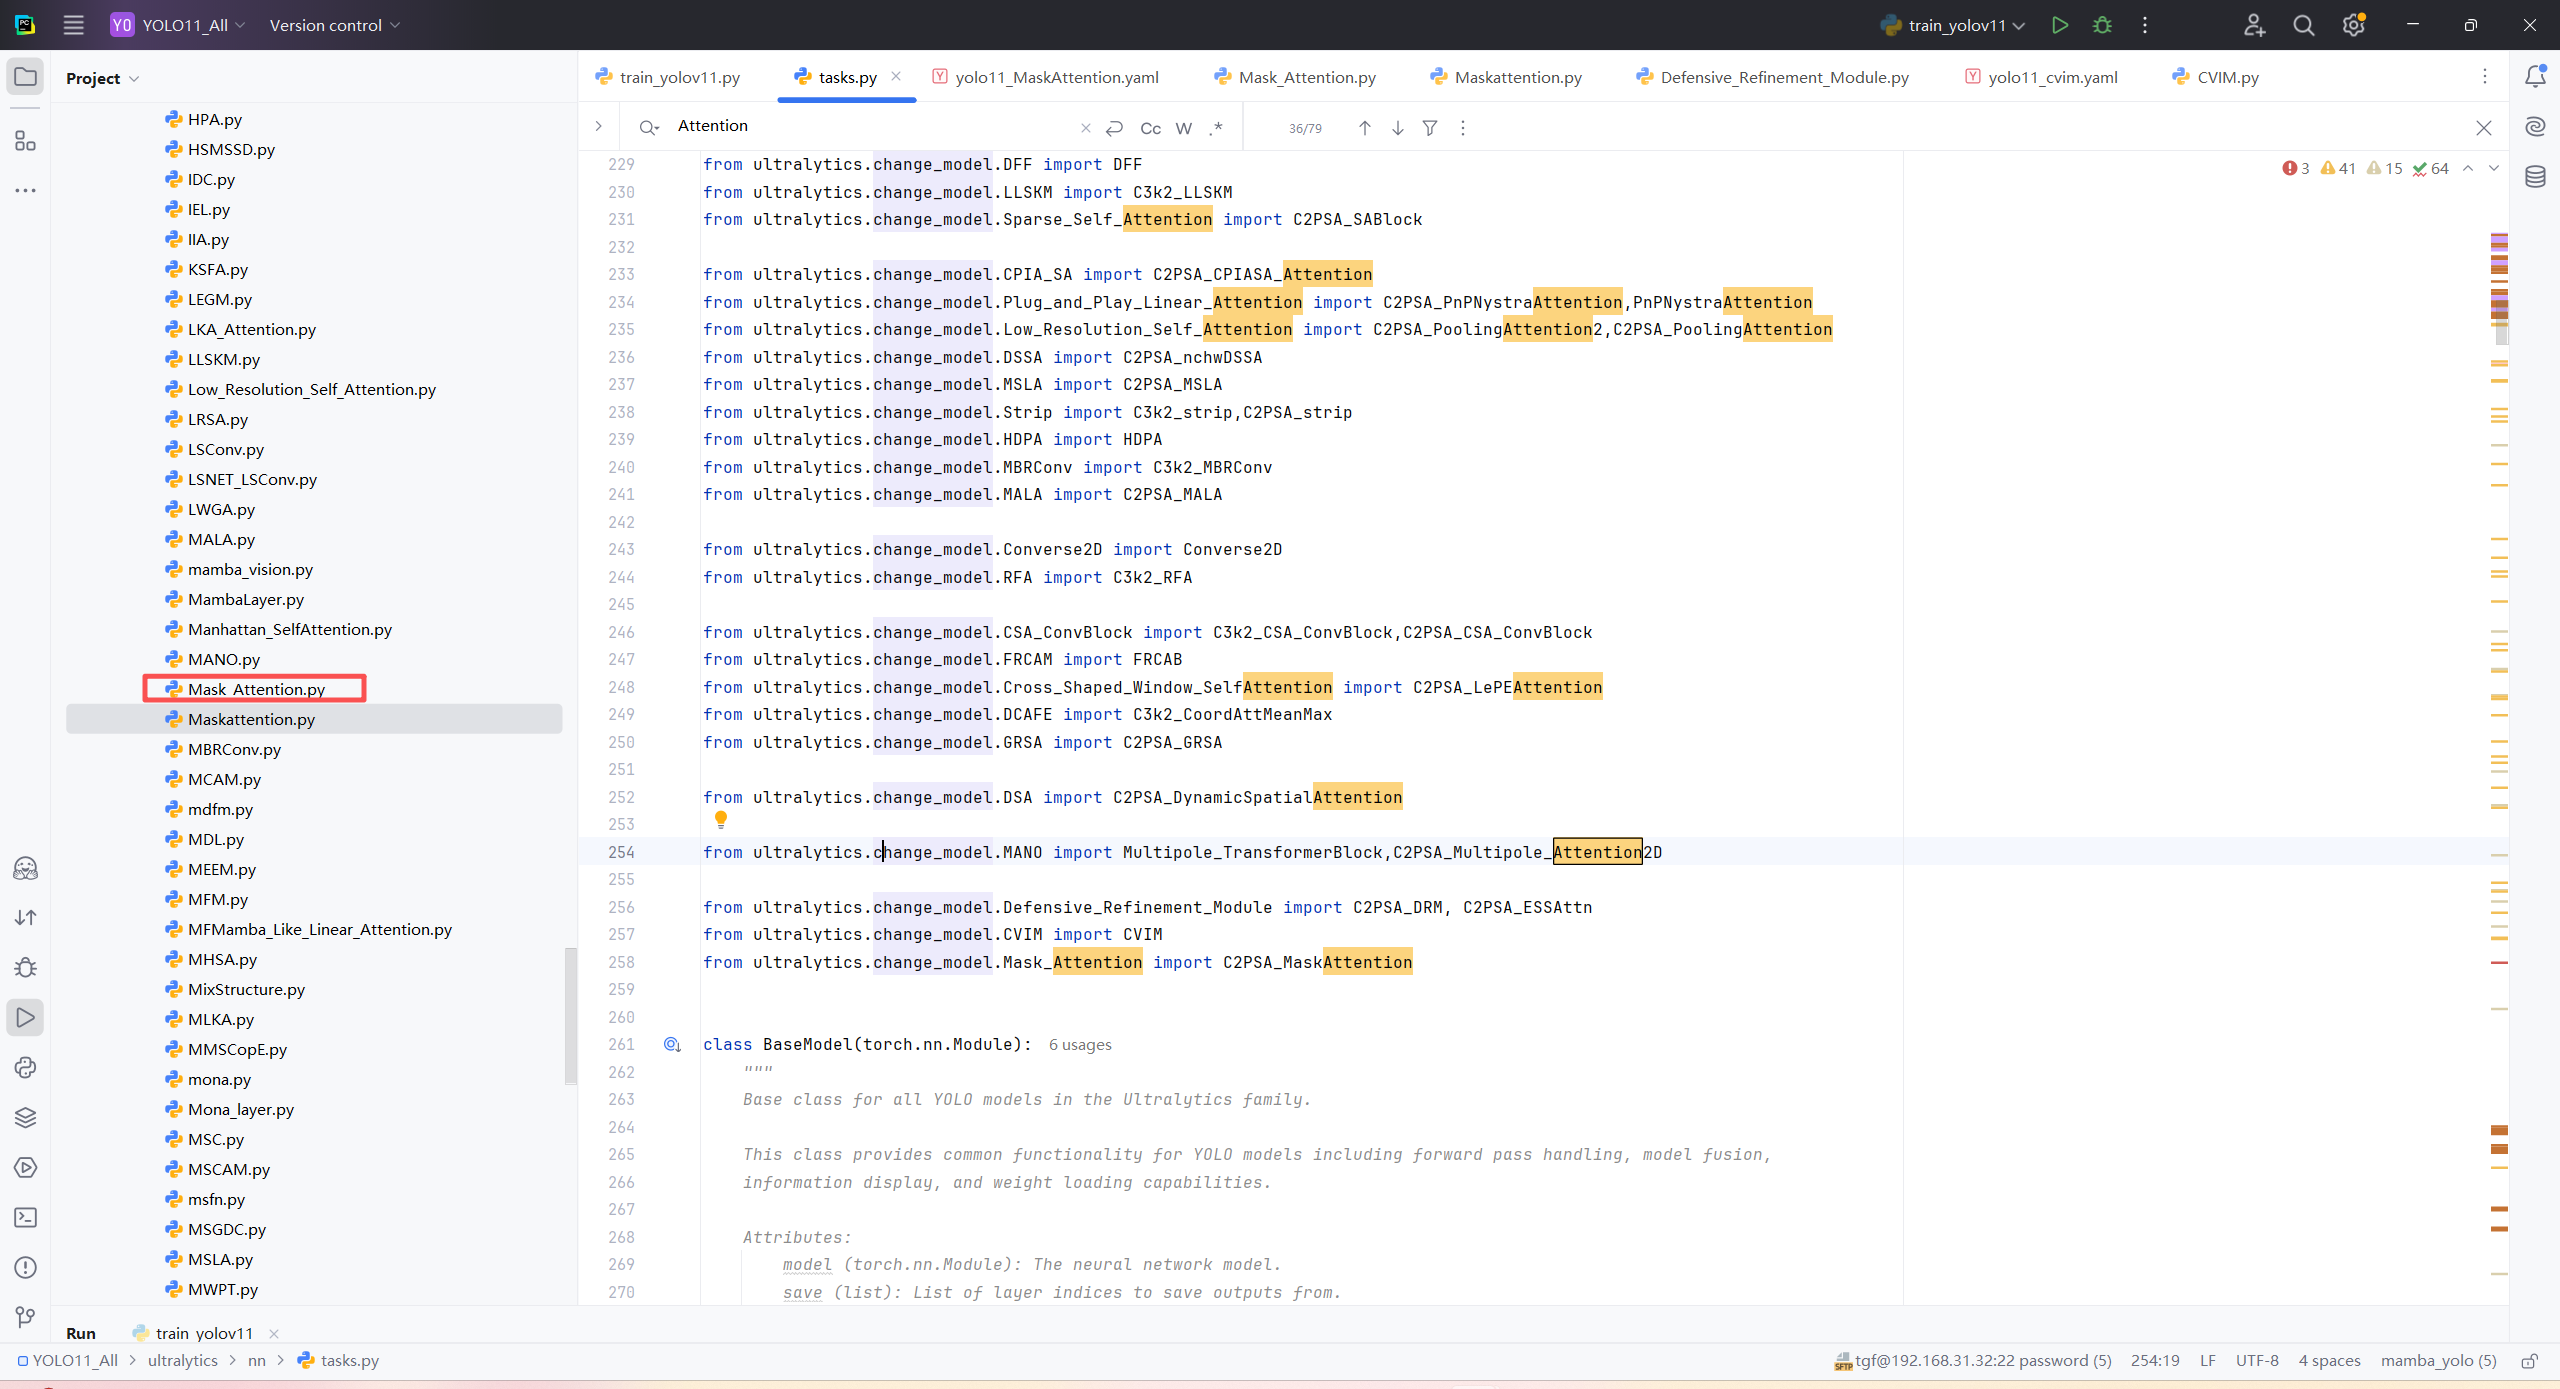Enable Regex search mode
2560x1389 pixels.
point(1216,128)
